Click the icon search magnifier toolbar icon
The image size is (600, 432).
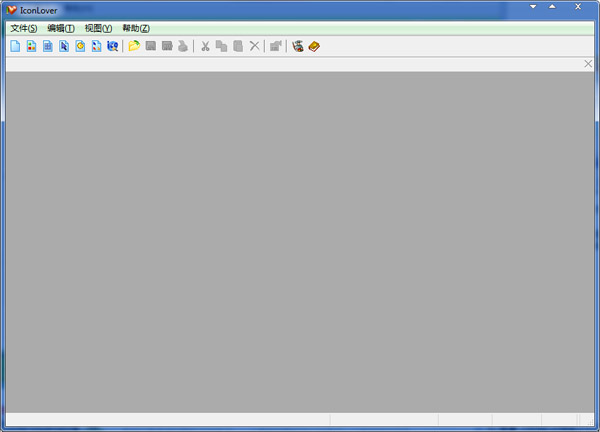coord(112,46)
